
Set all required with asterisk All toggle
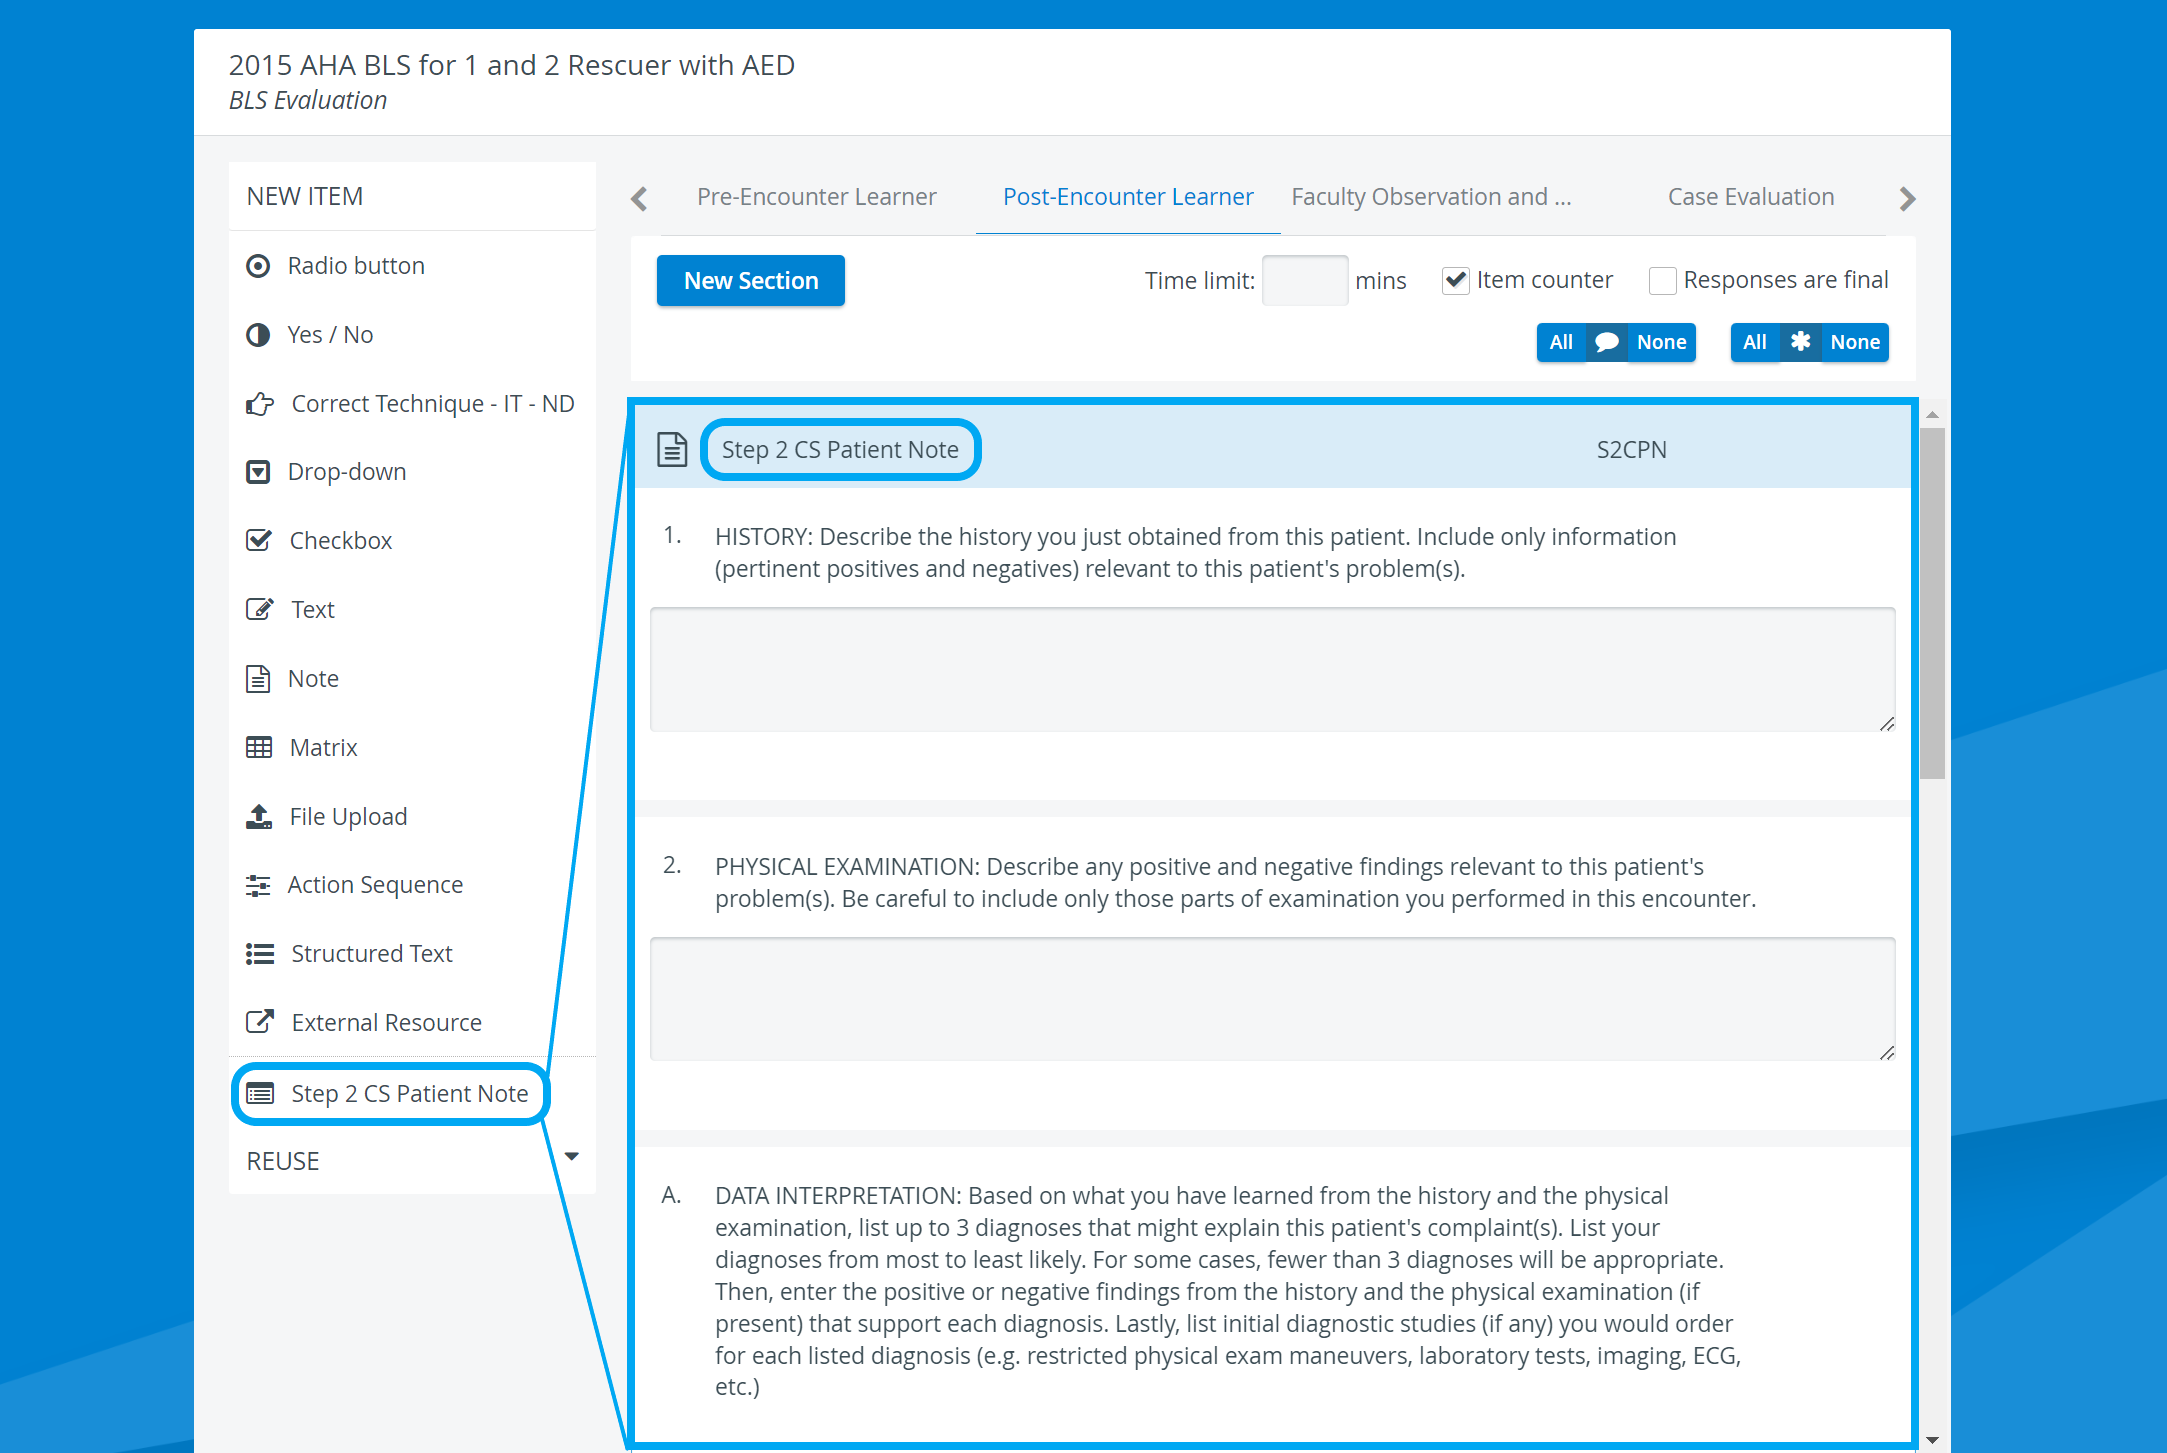pos(1754,342)
